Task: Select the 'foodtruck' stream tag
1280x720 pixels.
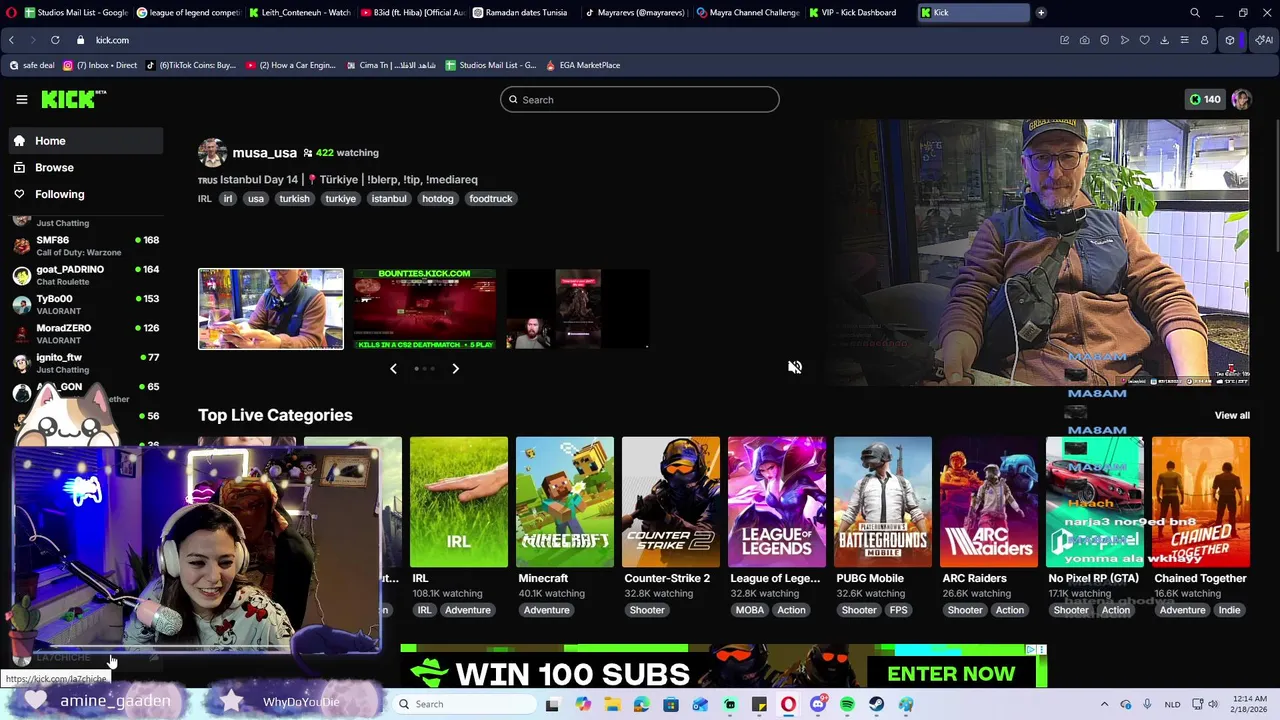Action: (x=491, y=198)
